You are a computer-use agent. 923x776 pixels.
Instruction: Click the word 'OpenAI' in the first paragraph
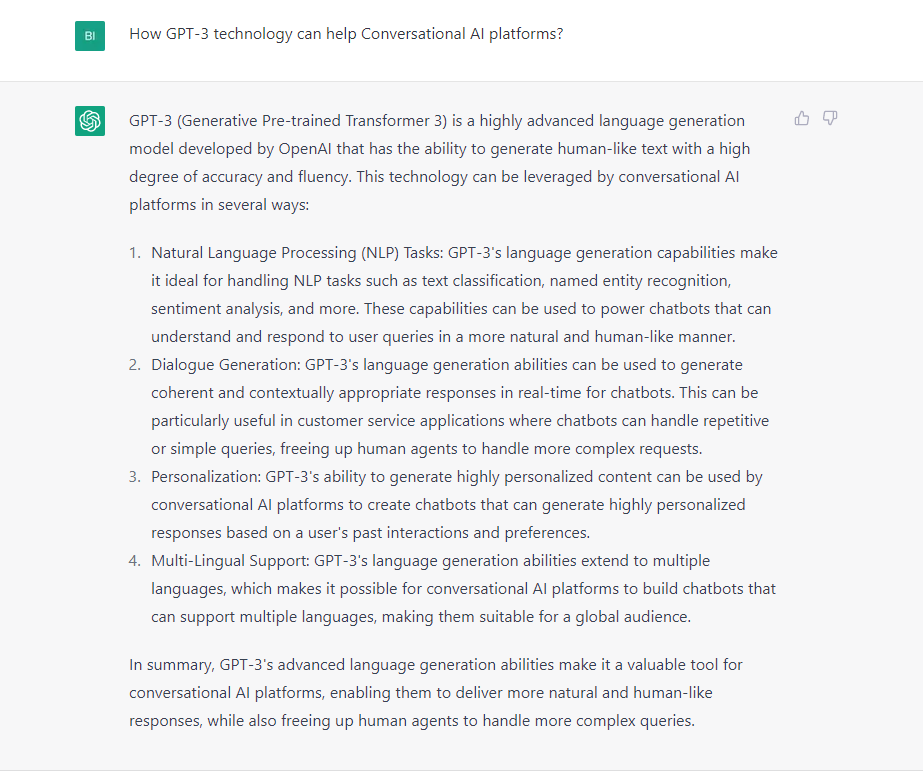point(305,149)
